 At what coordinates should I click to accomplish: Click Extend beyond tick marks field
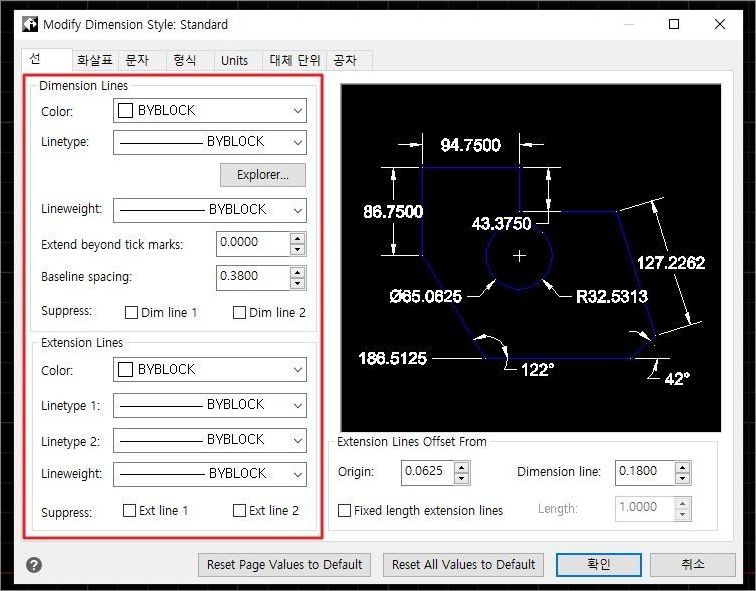tap(253, 243)
